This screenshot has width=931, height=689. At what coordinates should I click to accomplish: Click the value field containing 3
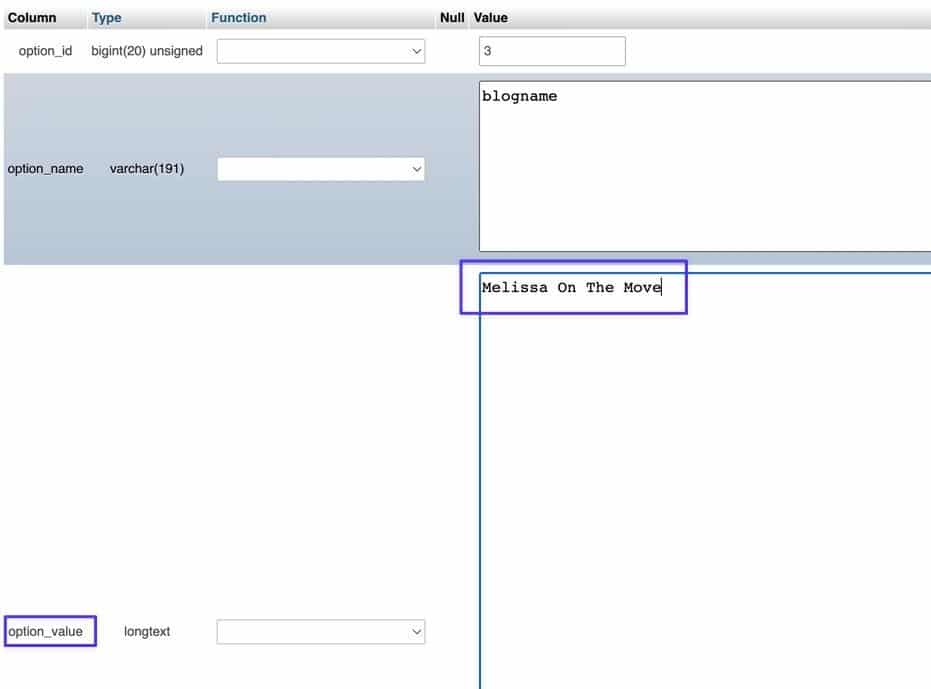(x=551, y=50)
